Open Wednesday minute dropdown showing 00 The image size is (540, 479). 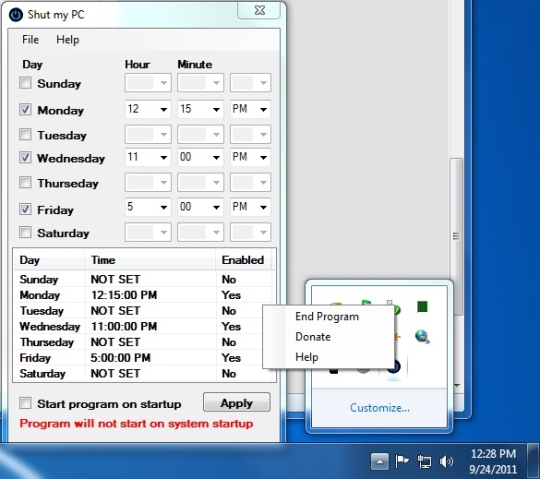pos(200,157)
